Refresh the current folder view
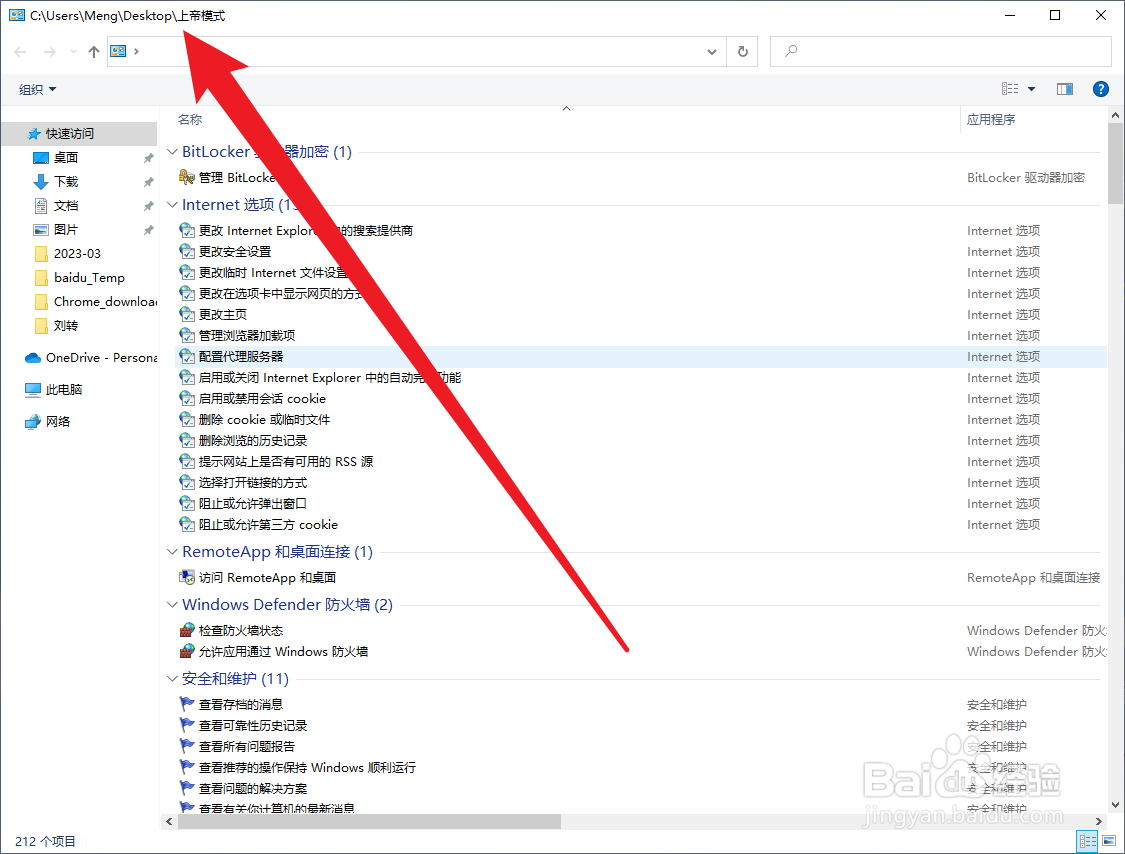The width and height of the screenshot is (1125, 854). pos(743,52)
